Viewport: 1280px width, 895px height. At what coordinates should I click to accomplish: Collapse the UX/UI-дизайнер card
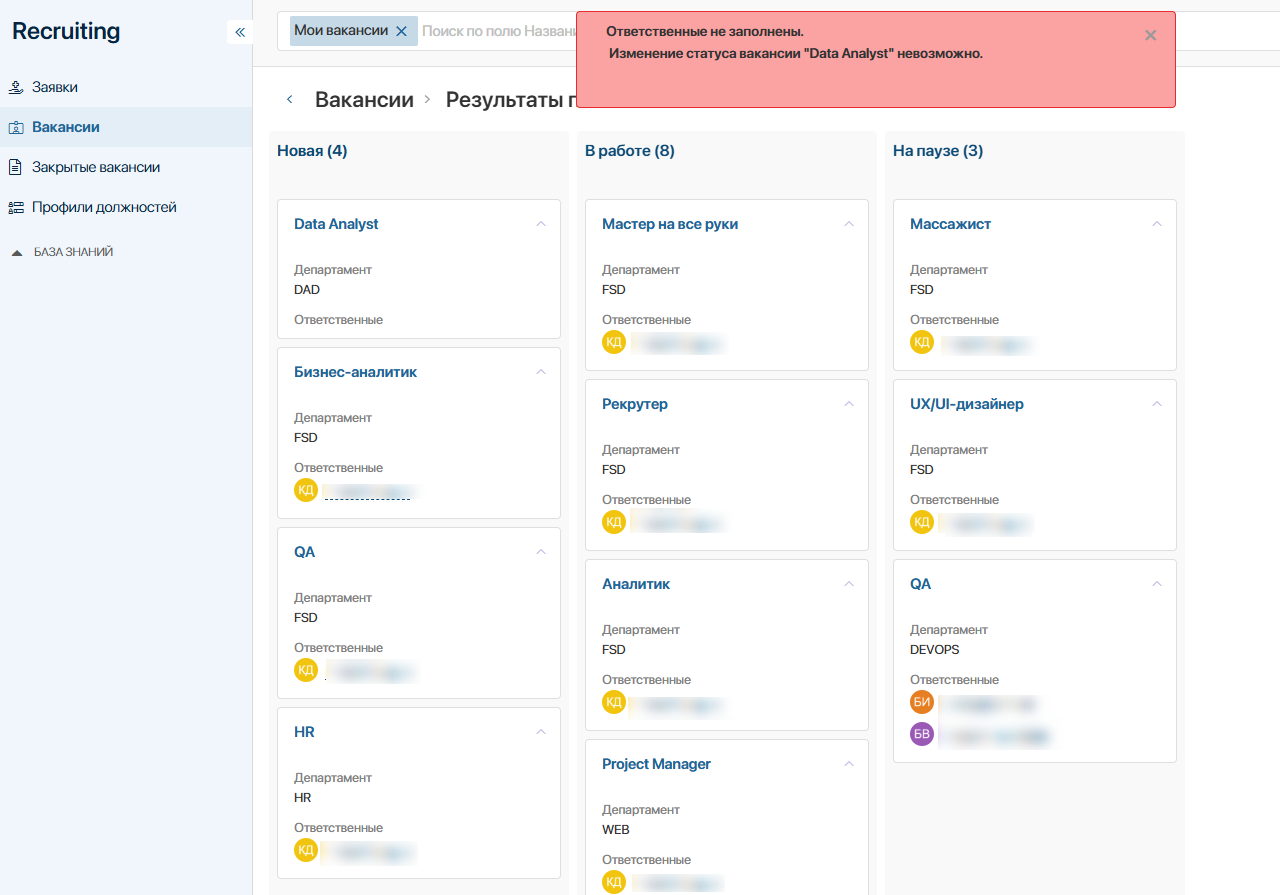pyautogui.click(x=1157, y=404)
